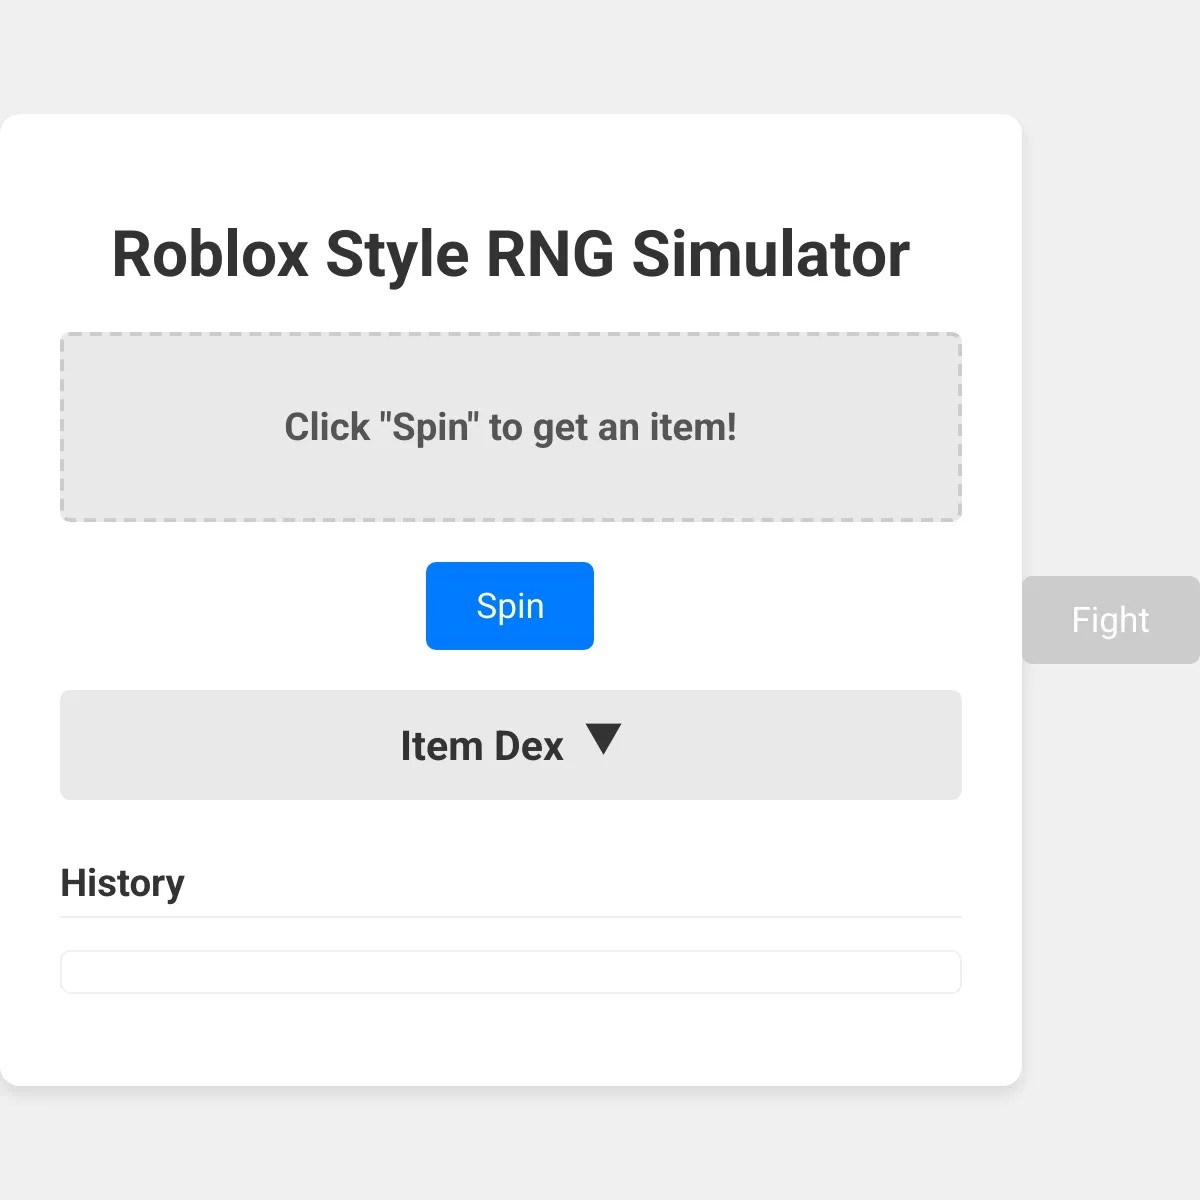Click the History heading
1200x1200 pixels.
coord(123,883)
